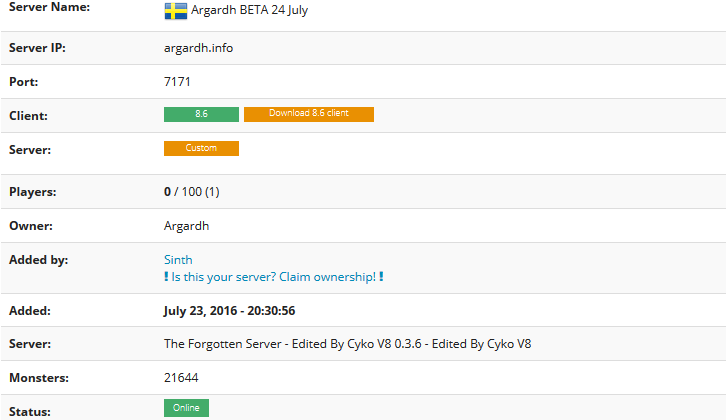The image size is (726, 420).
Task: Click the added date July 23, 2016
Action: (229, 311)
